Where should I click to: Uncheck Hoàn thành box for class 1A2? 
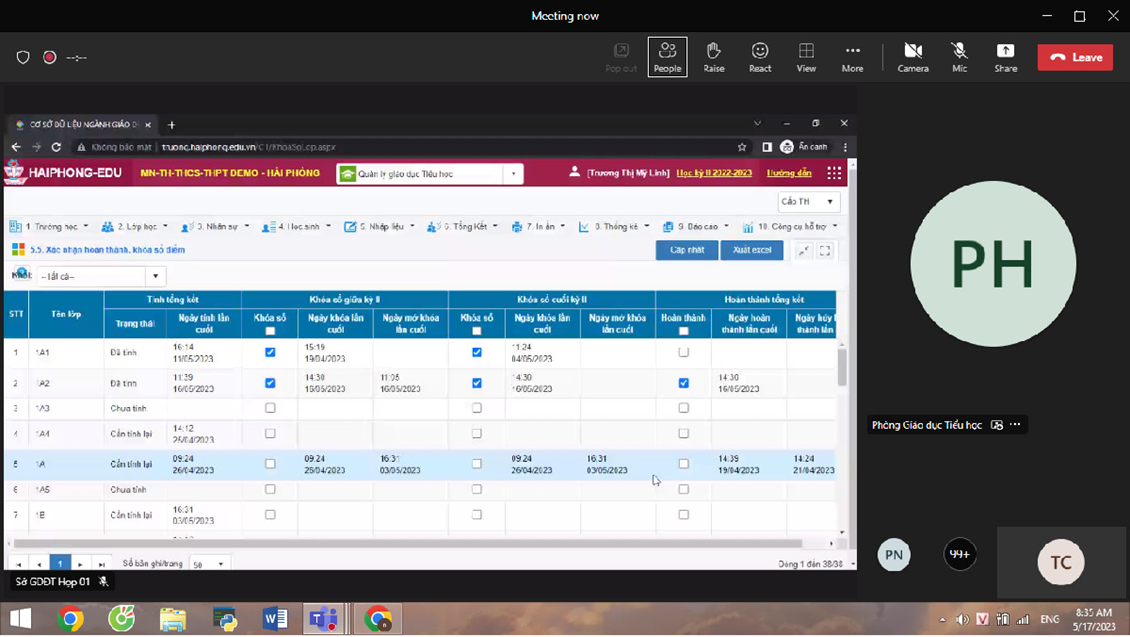(683, 383)
